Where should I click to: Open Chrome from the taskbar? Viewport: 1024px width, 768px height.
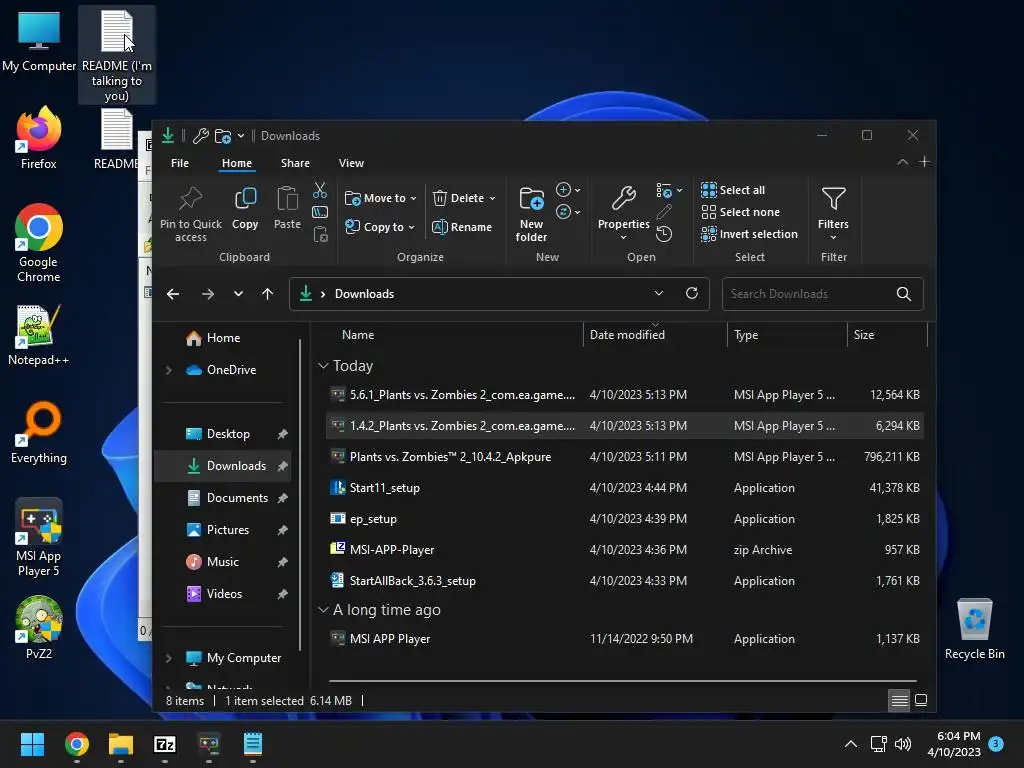pyautogui.click(x=77, y=744)
